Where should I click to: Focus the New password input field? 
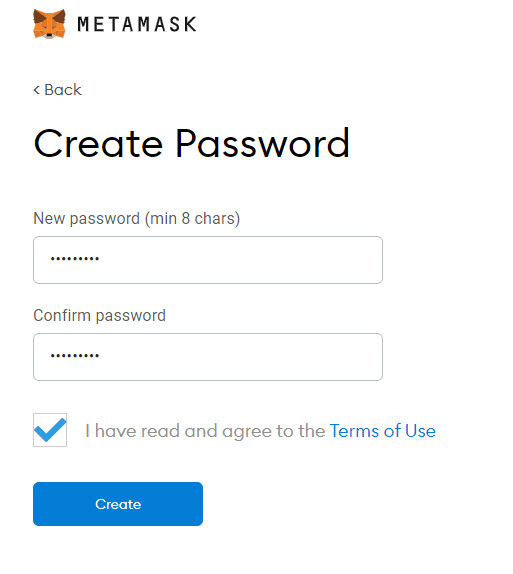pos(208,260)
